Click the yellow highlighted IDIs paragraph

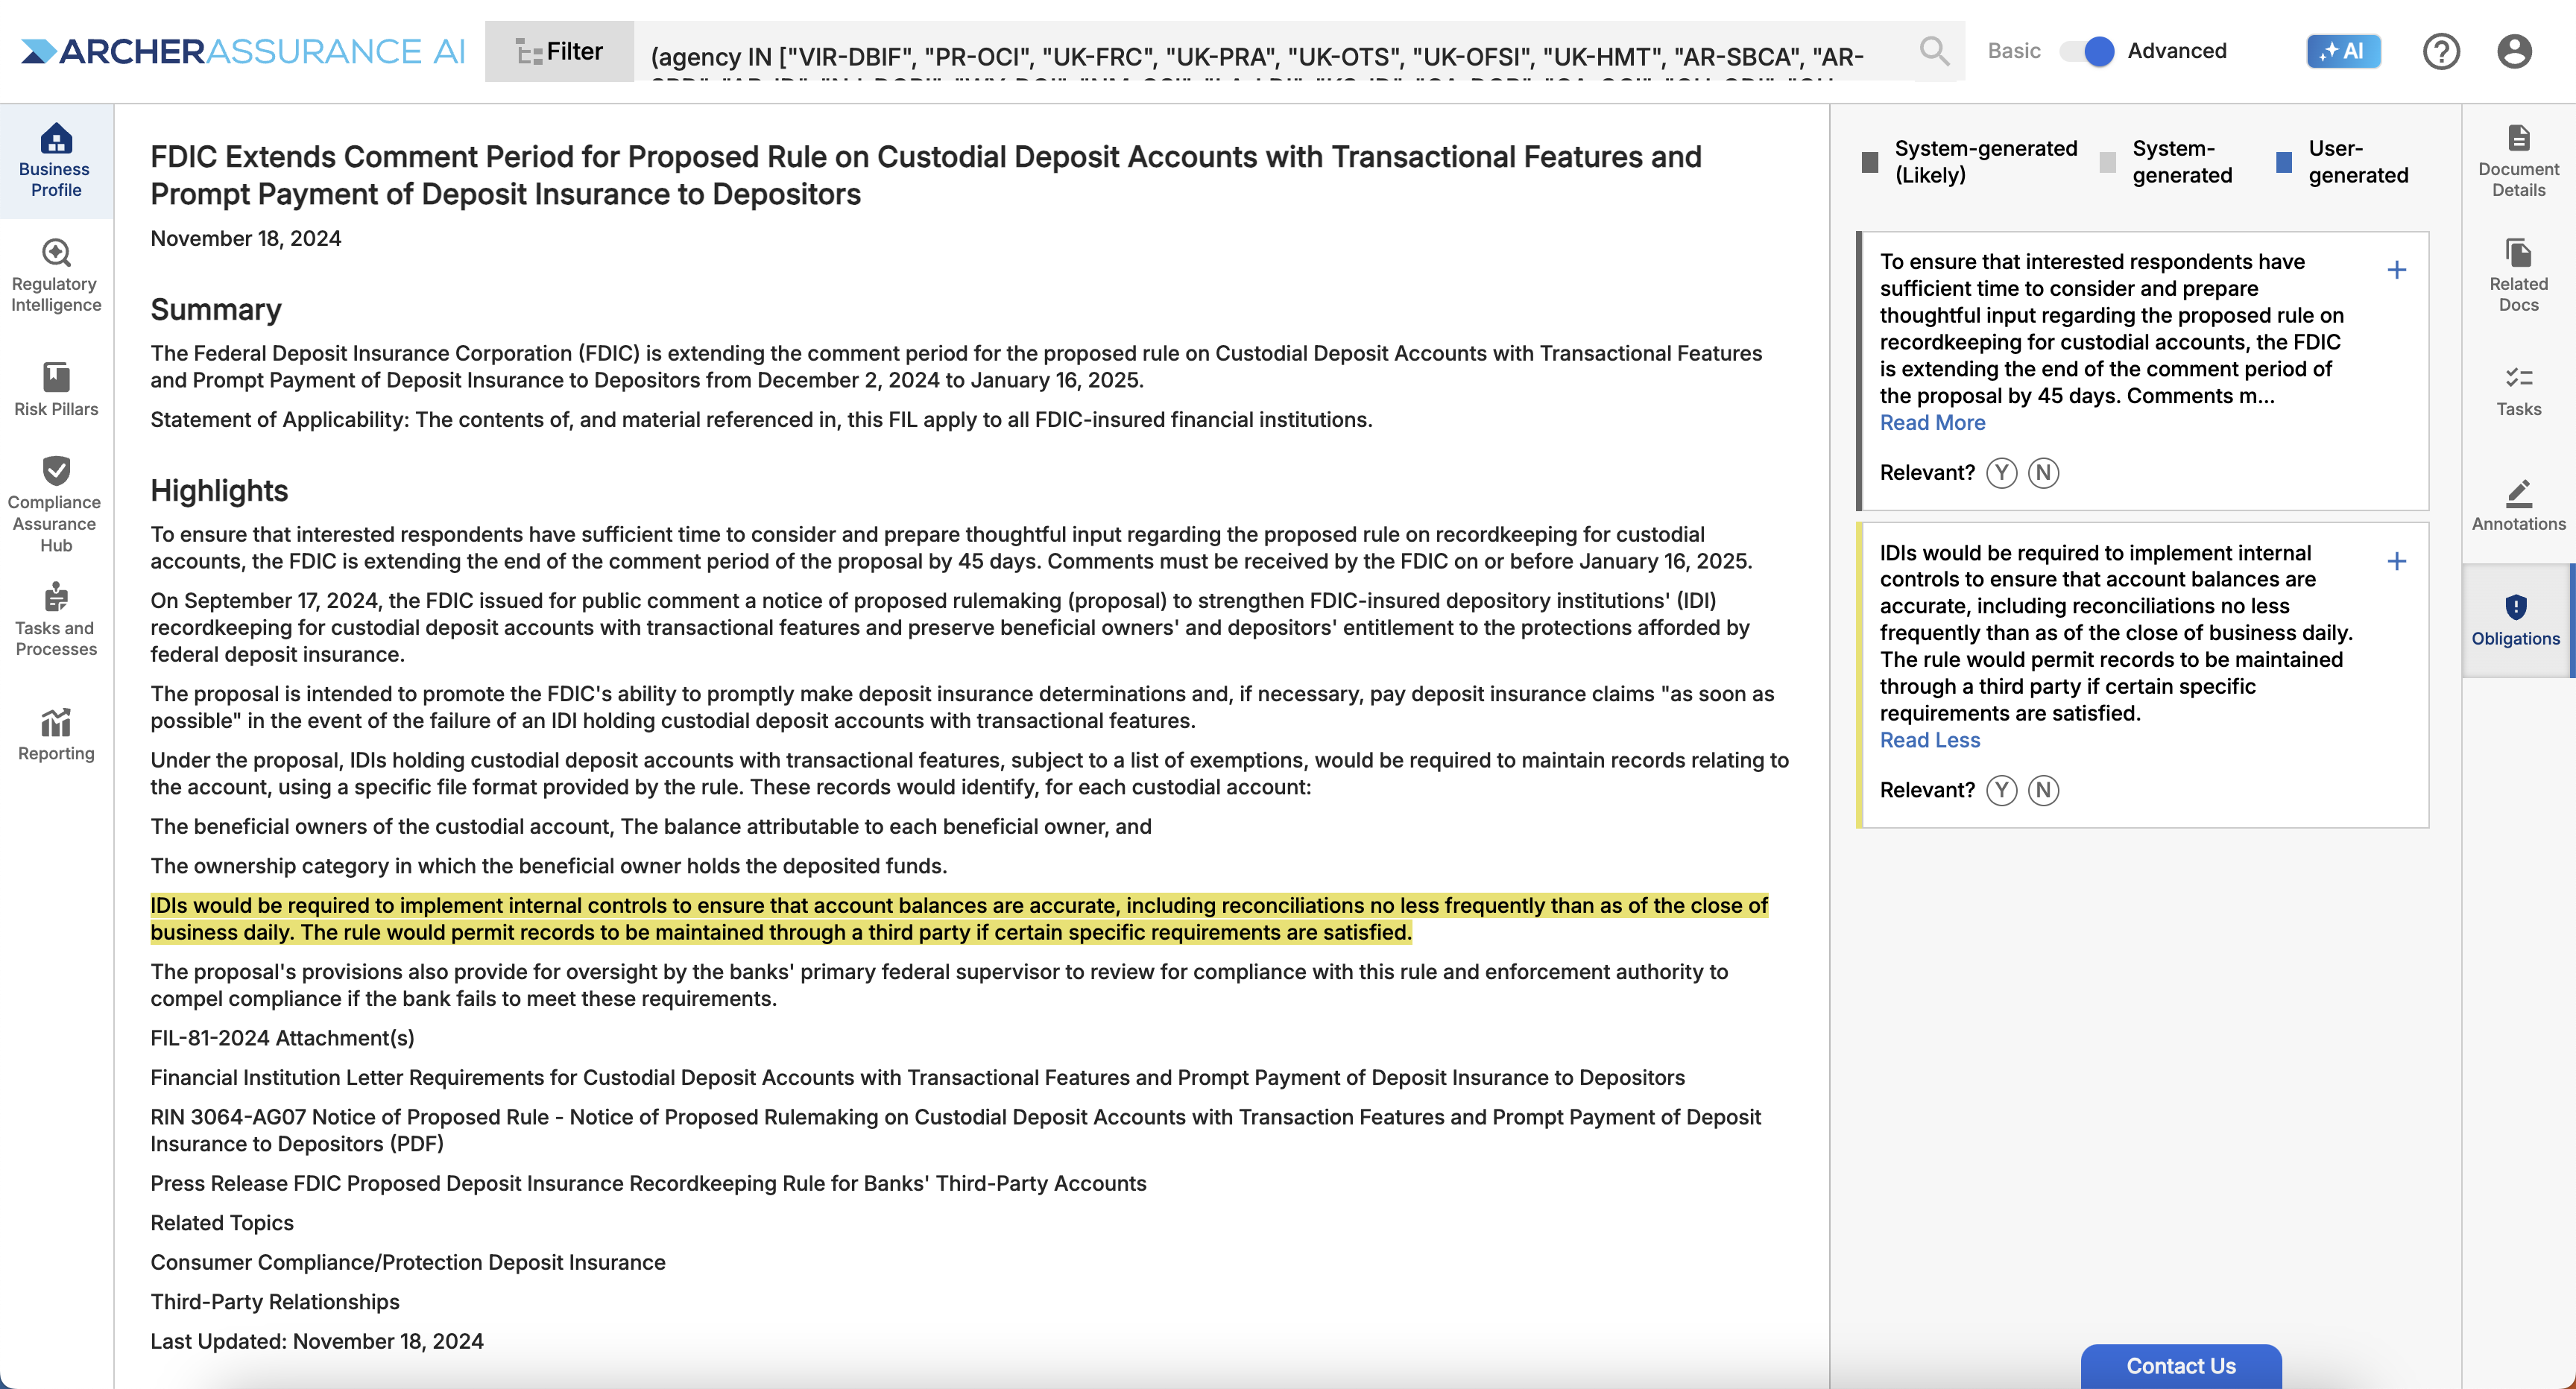click(x=959, y=919)
